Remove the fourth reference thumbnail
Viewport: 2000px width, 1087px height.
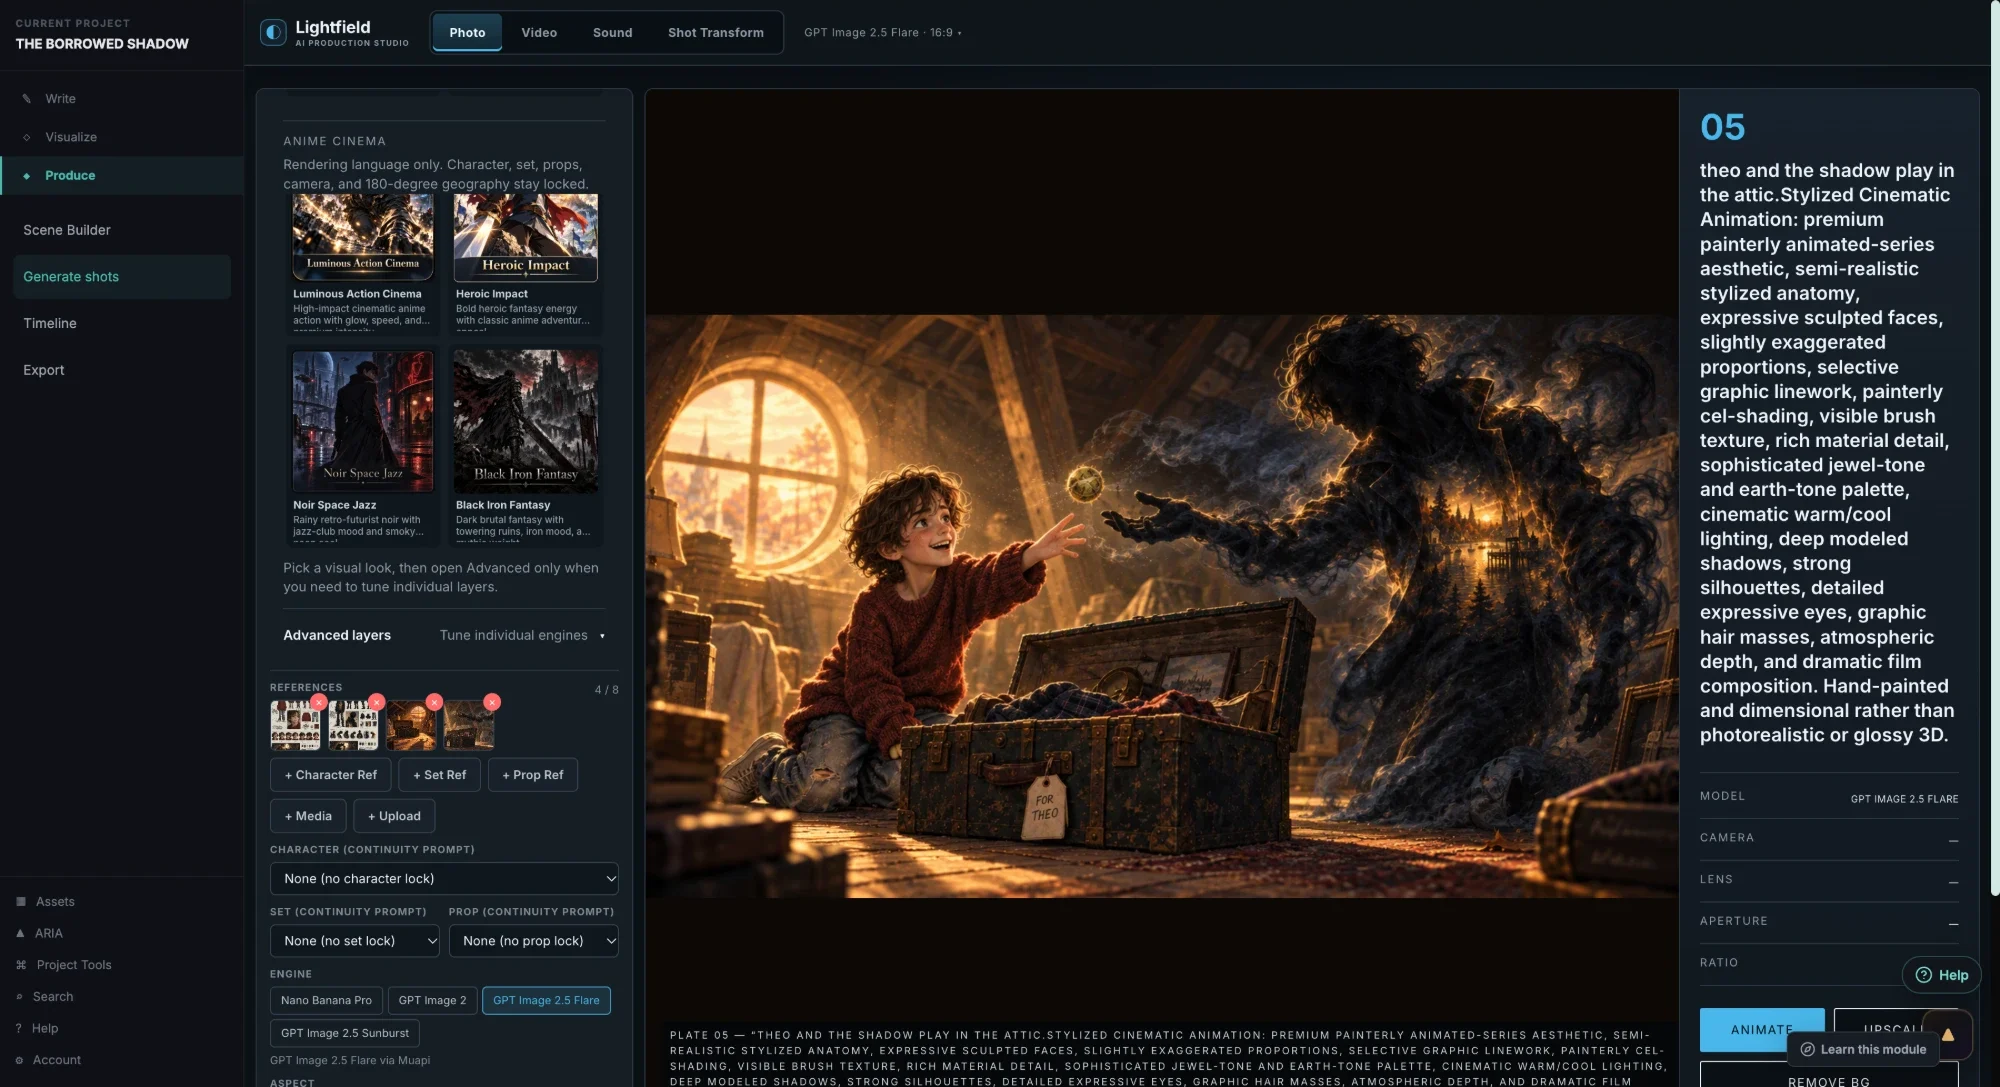(x=492, y=702)
